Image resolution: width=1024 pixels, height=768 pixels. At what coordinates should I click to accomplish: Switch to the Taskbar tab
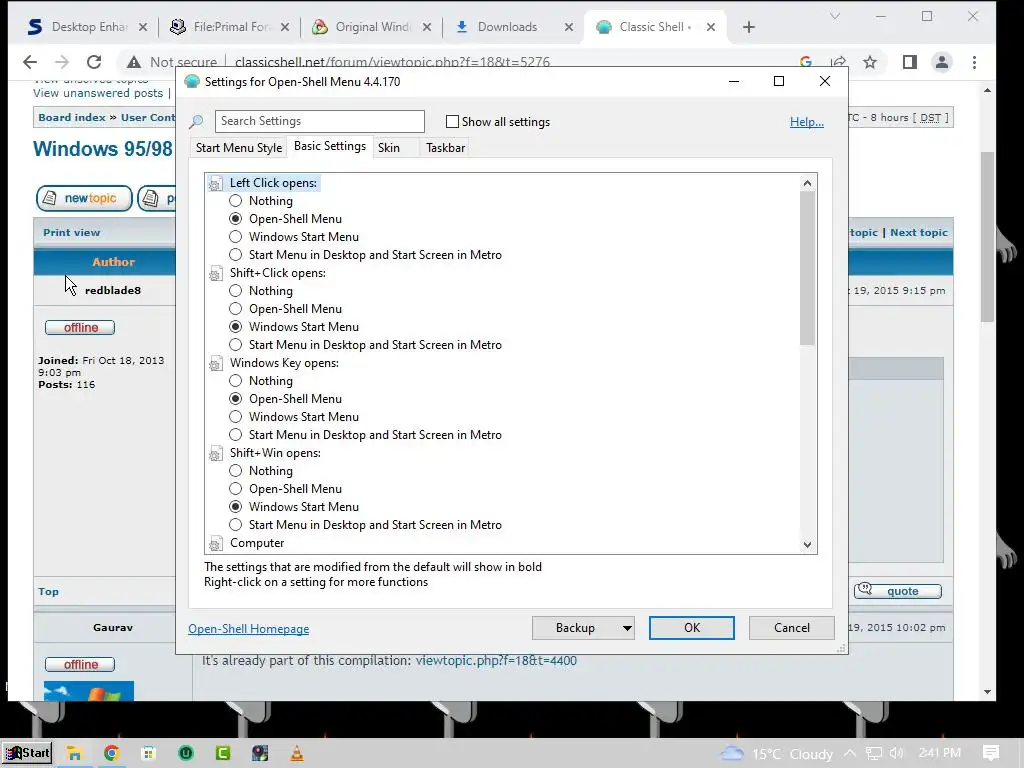(x=445, y=148)
